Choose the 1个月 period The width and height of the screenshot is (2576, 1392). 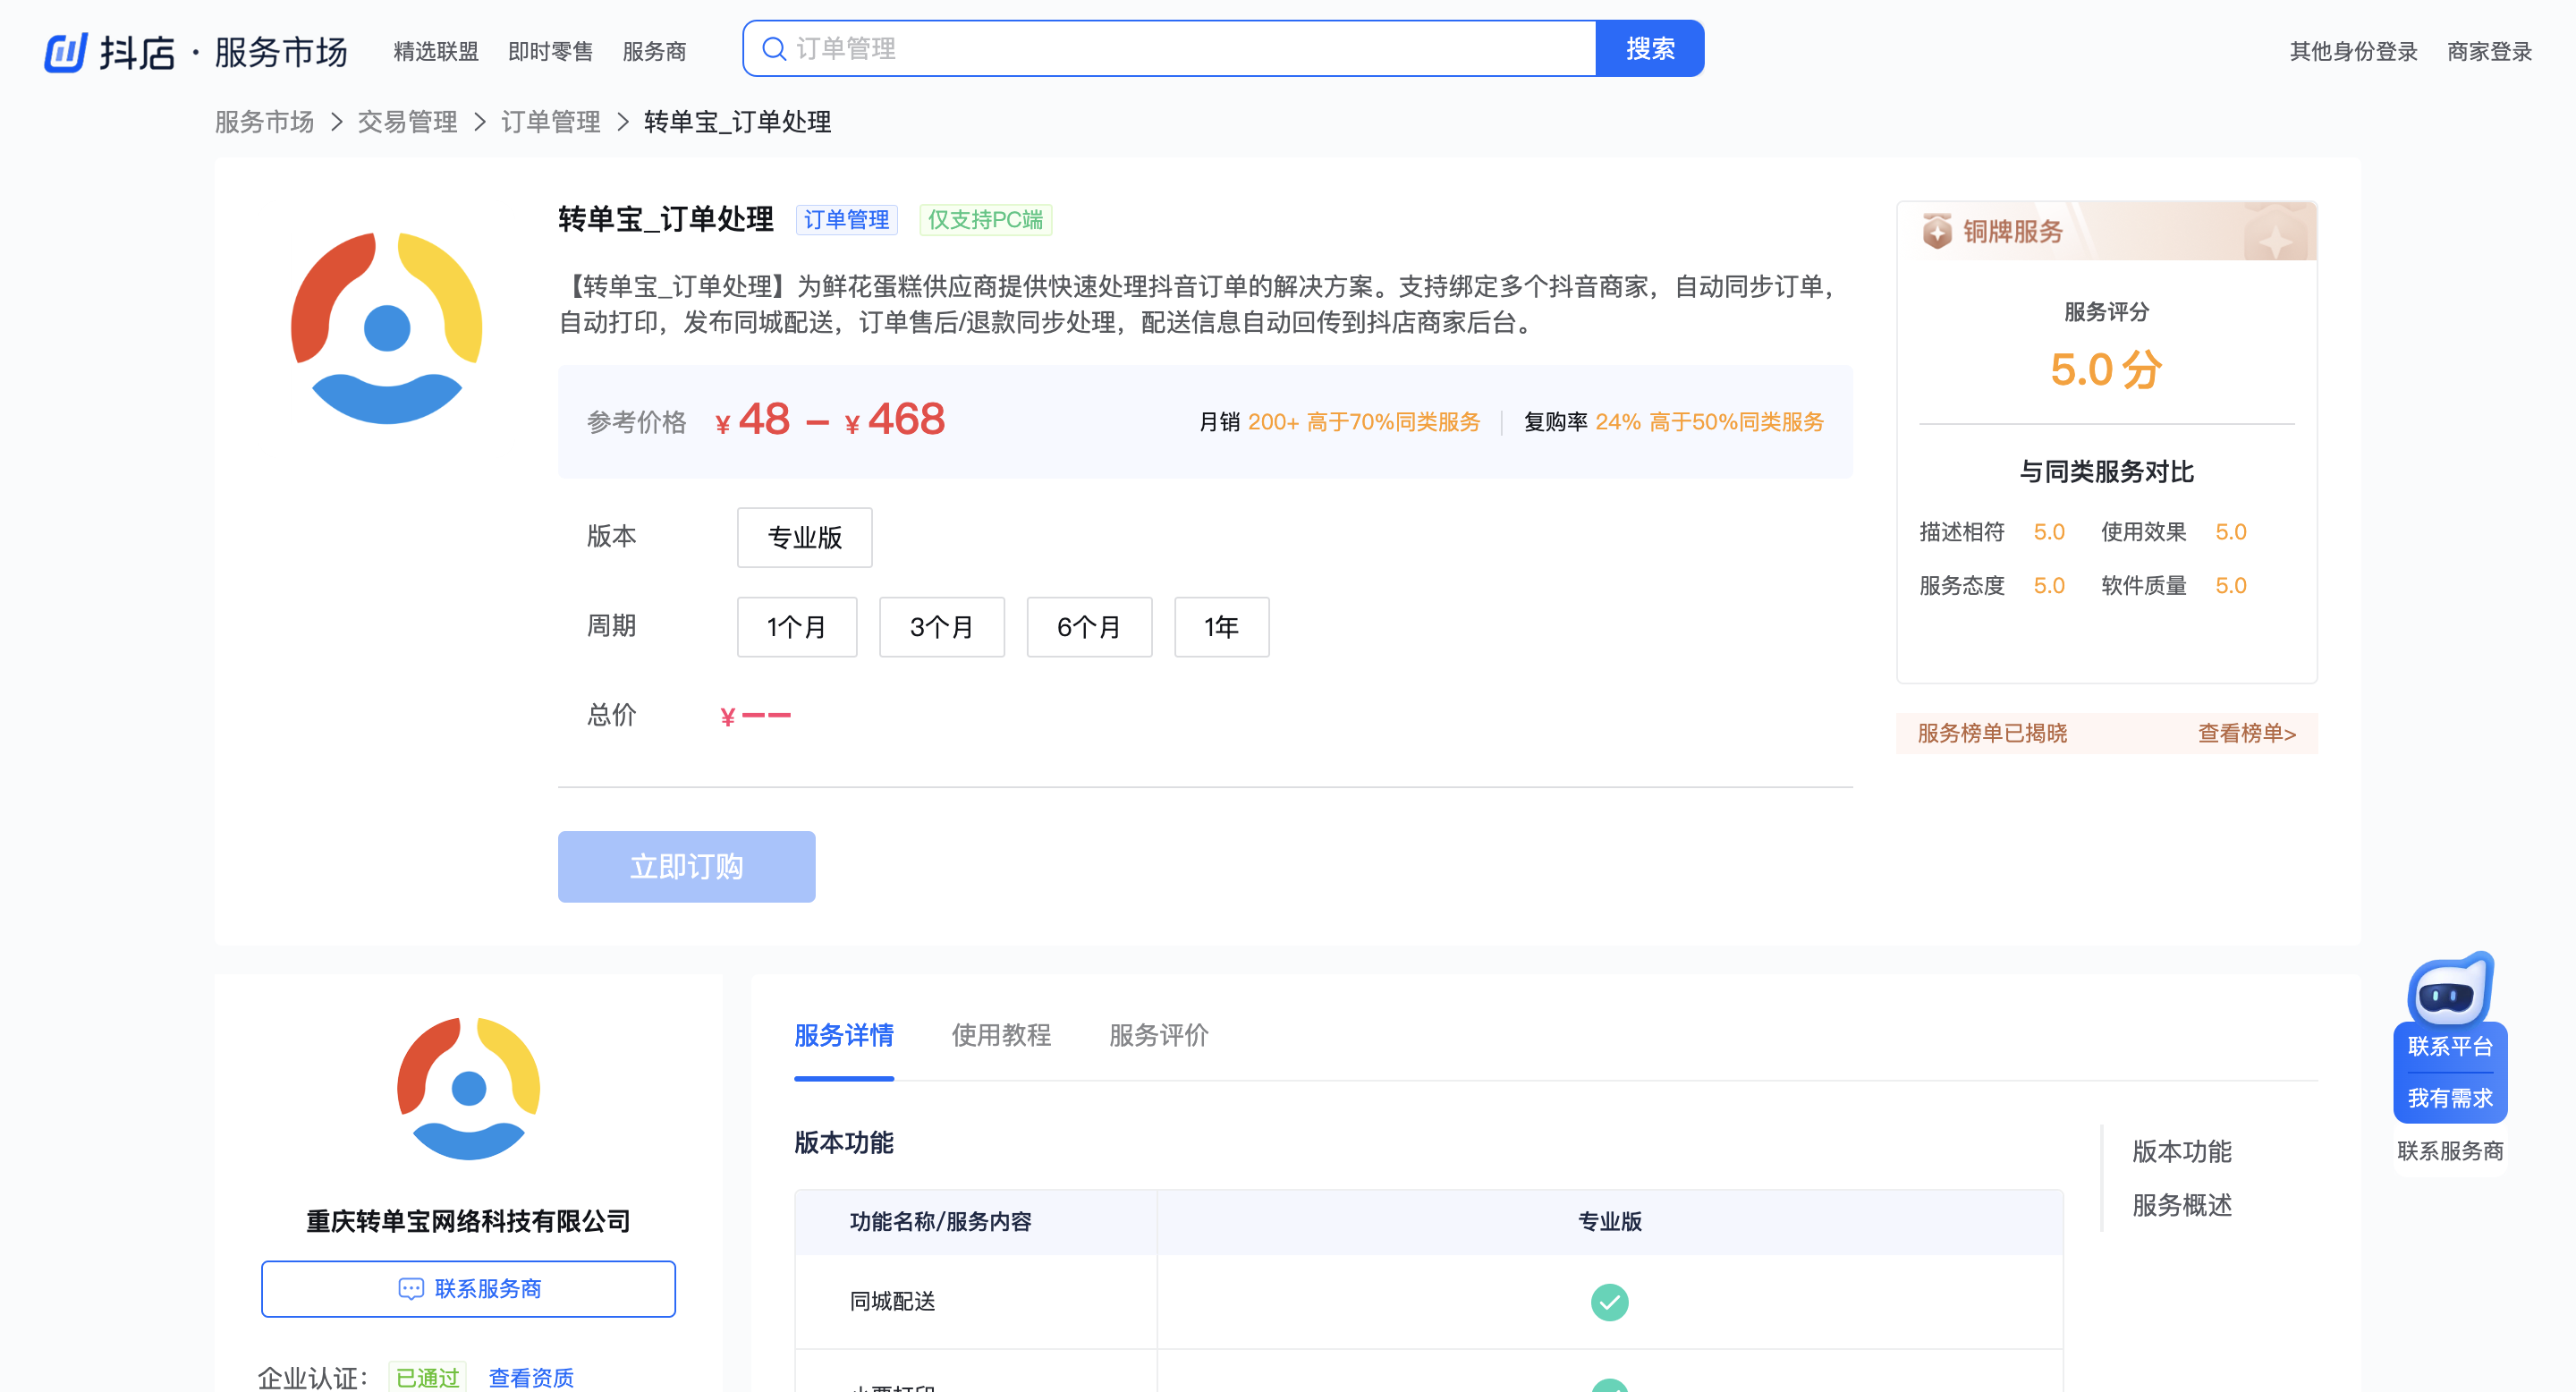(796, 627)
